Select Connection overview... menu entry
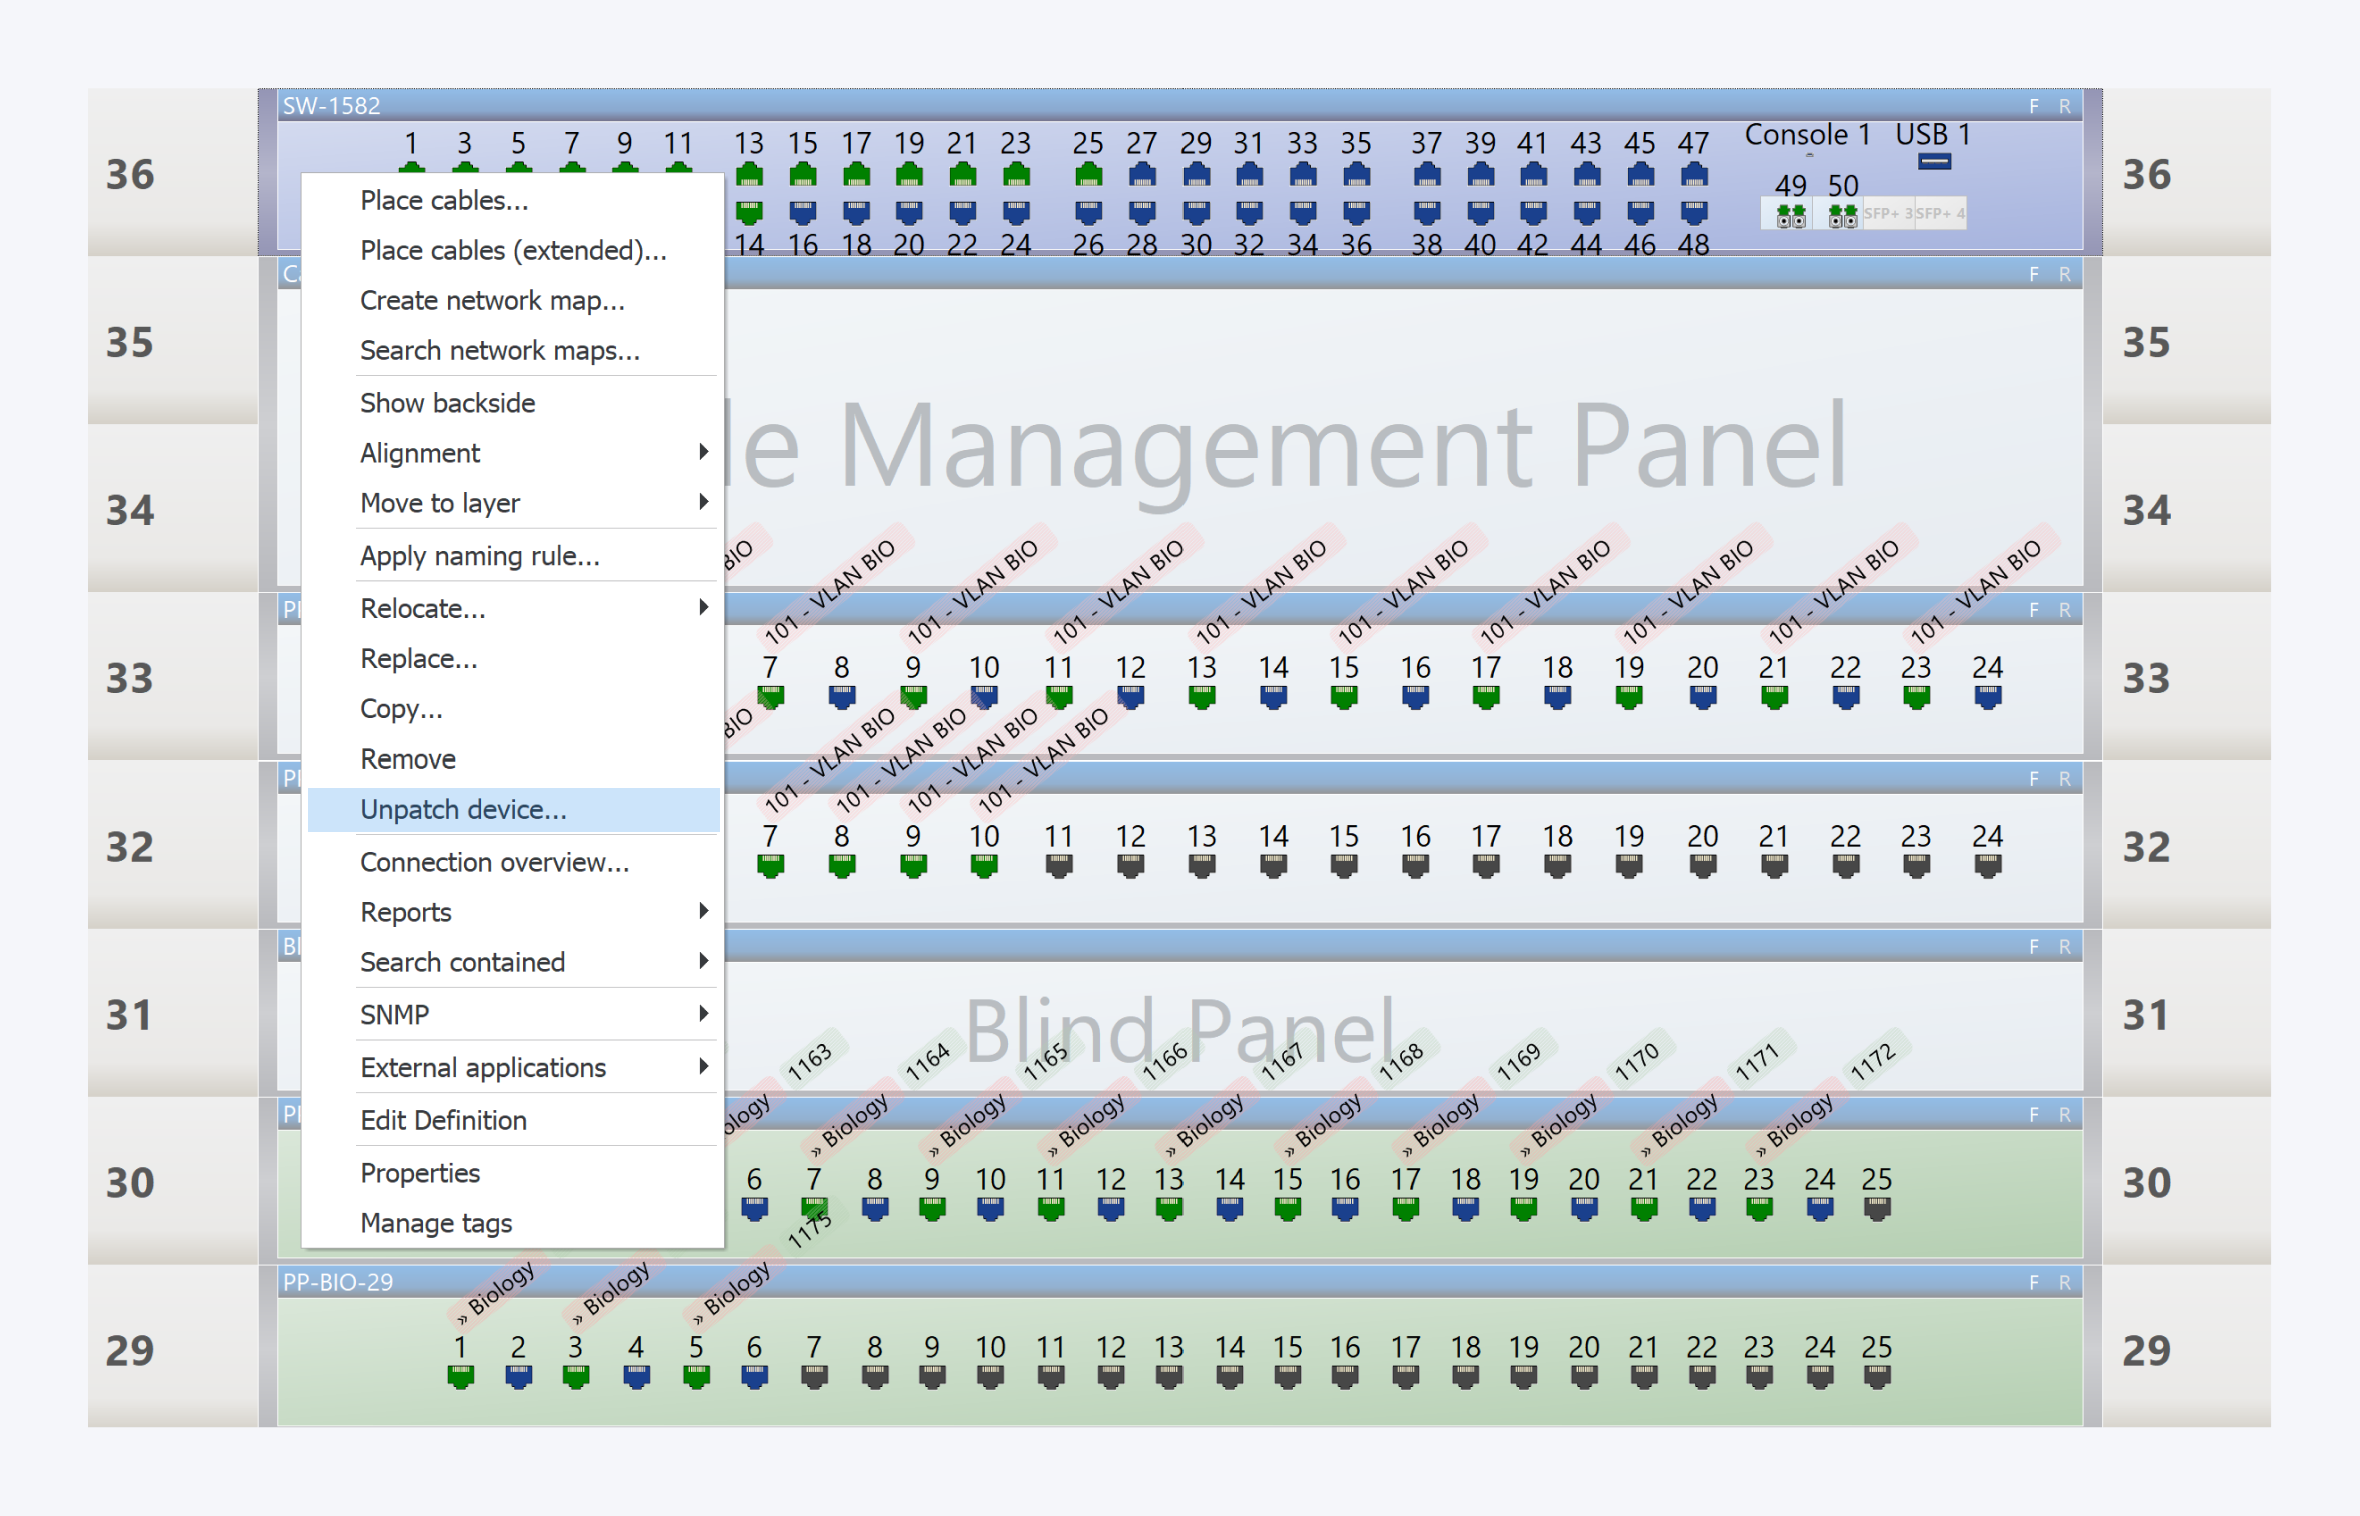Screen dimensions: 2360x1516 click(x=494, y=862)
